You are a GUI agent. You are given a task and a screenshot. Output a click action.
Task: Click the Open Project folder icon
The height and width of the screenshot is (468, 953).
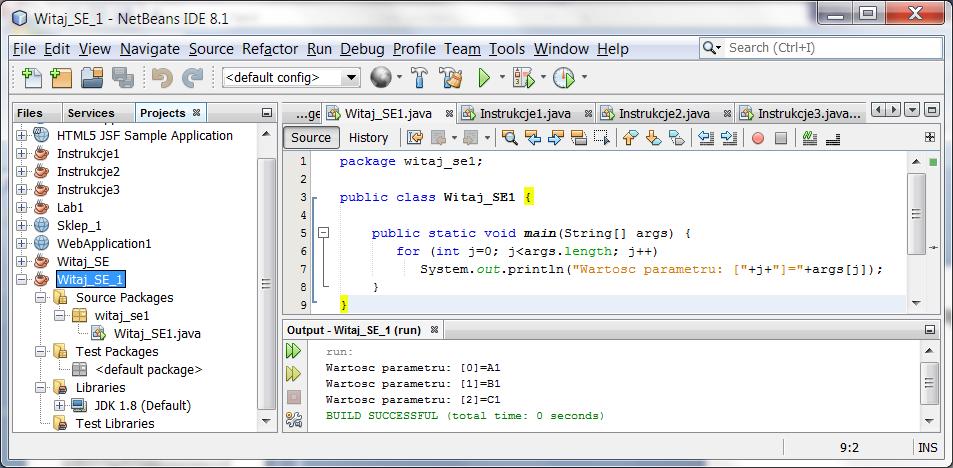click(92, 77)
